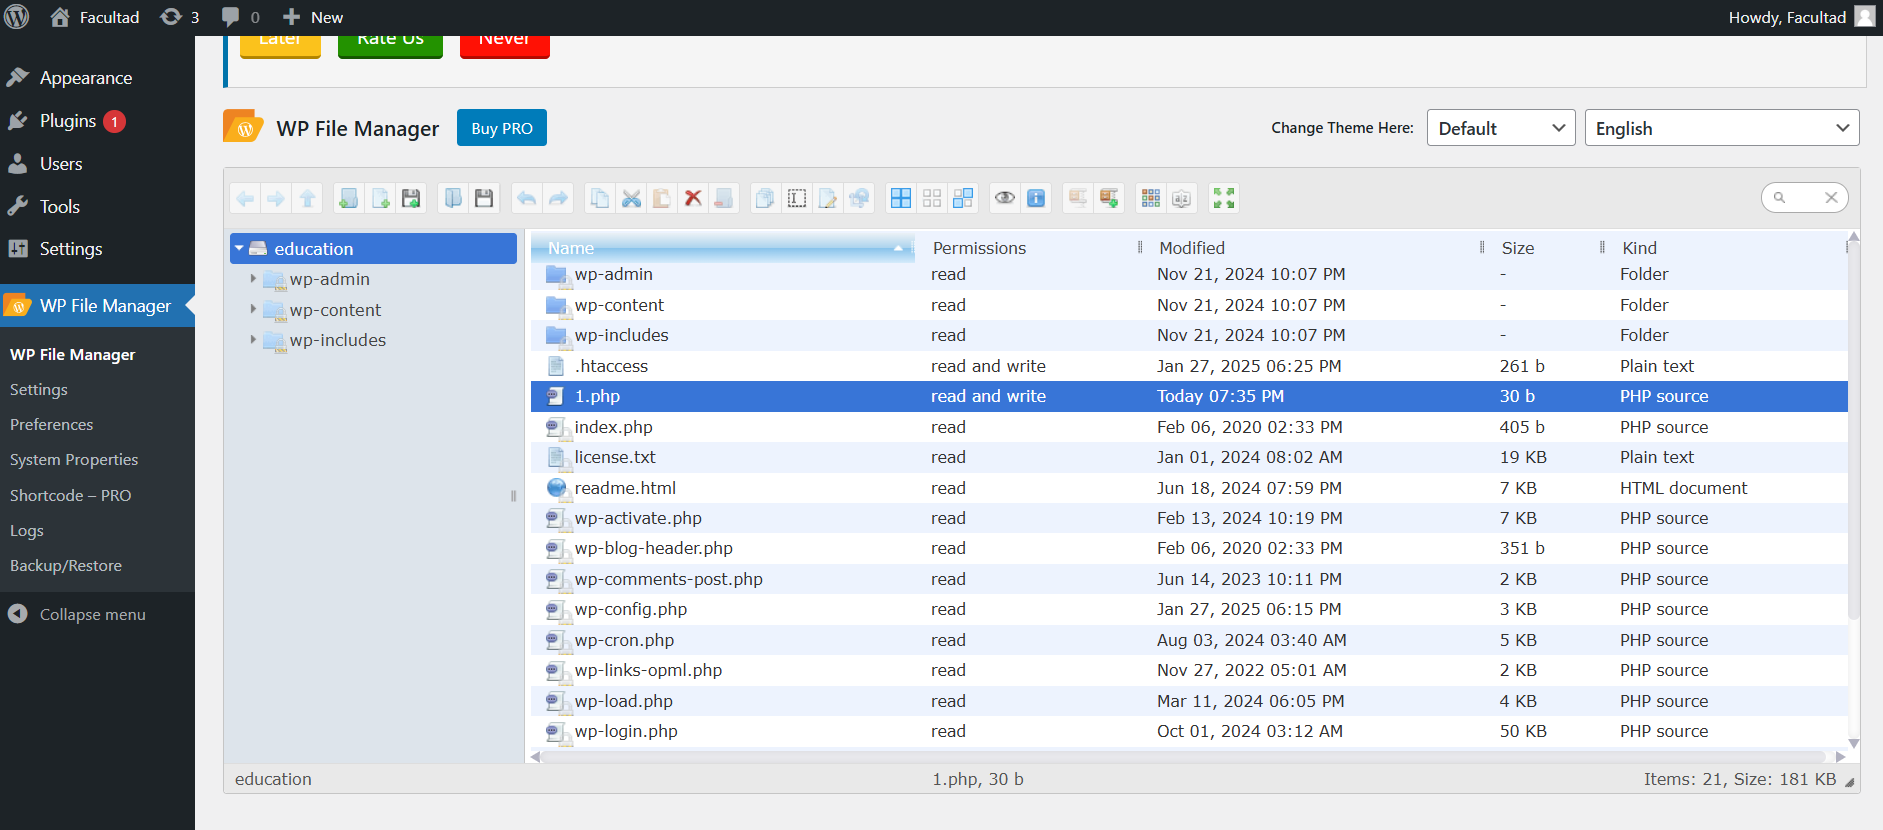Sort files by the Name column header
The height and width of the screenshot is (830, 1883).
pos(723,248)
